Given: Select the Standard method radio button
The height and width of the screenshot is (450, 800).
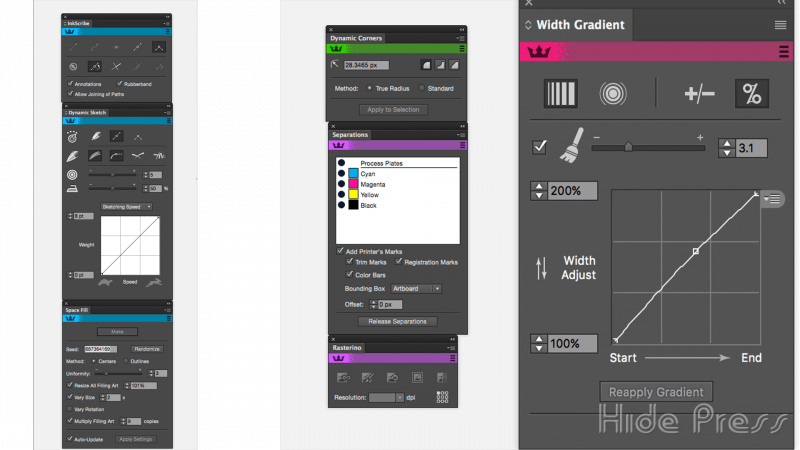Looking at the screenshot, I should [423, 88].
